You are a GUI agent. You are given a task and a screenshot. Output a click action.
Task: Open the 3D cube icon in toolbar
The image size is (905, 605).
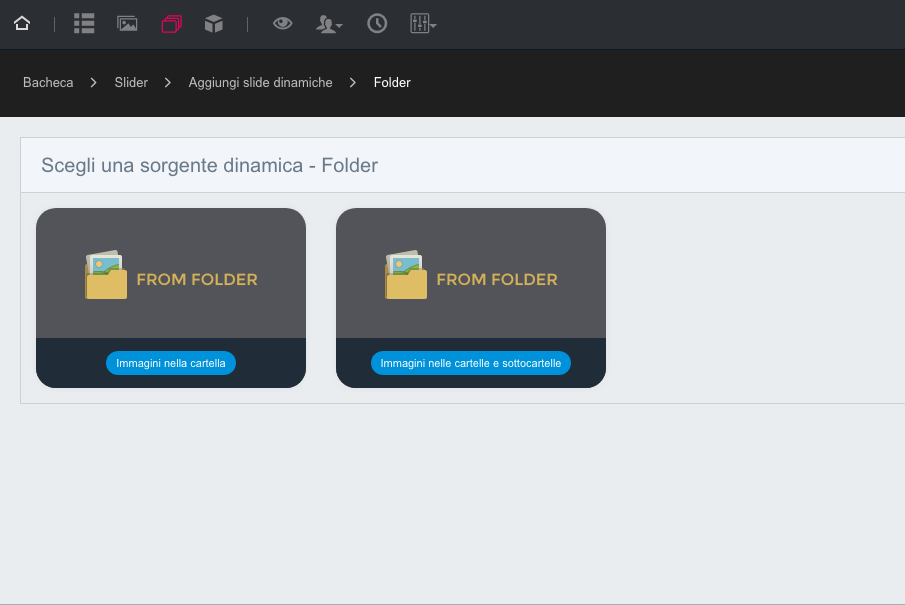[214, 24]
